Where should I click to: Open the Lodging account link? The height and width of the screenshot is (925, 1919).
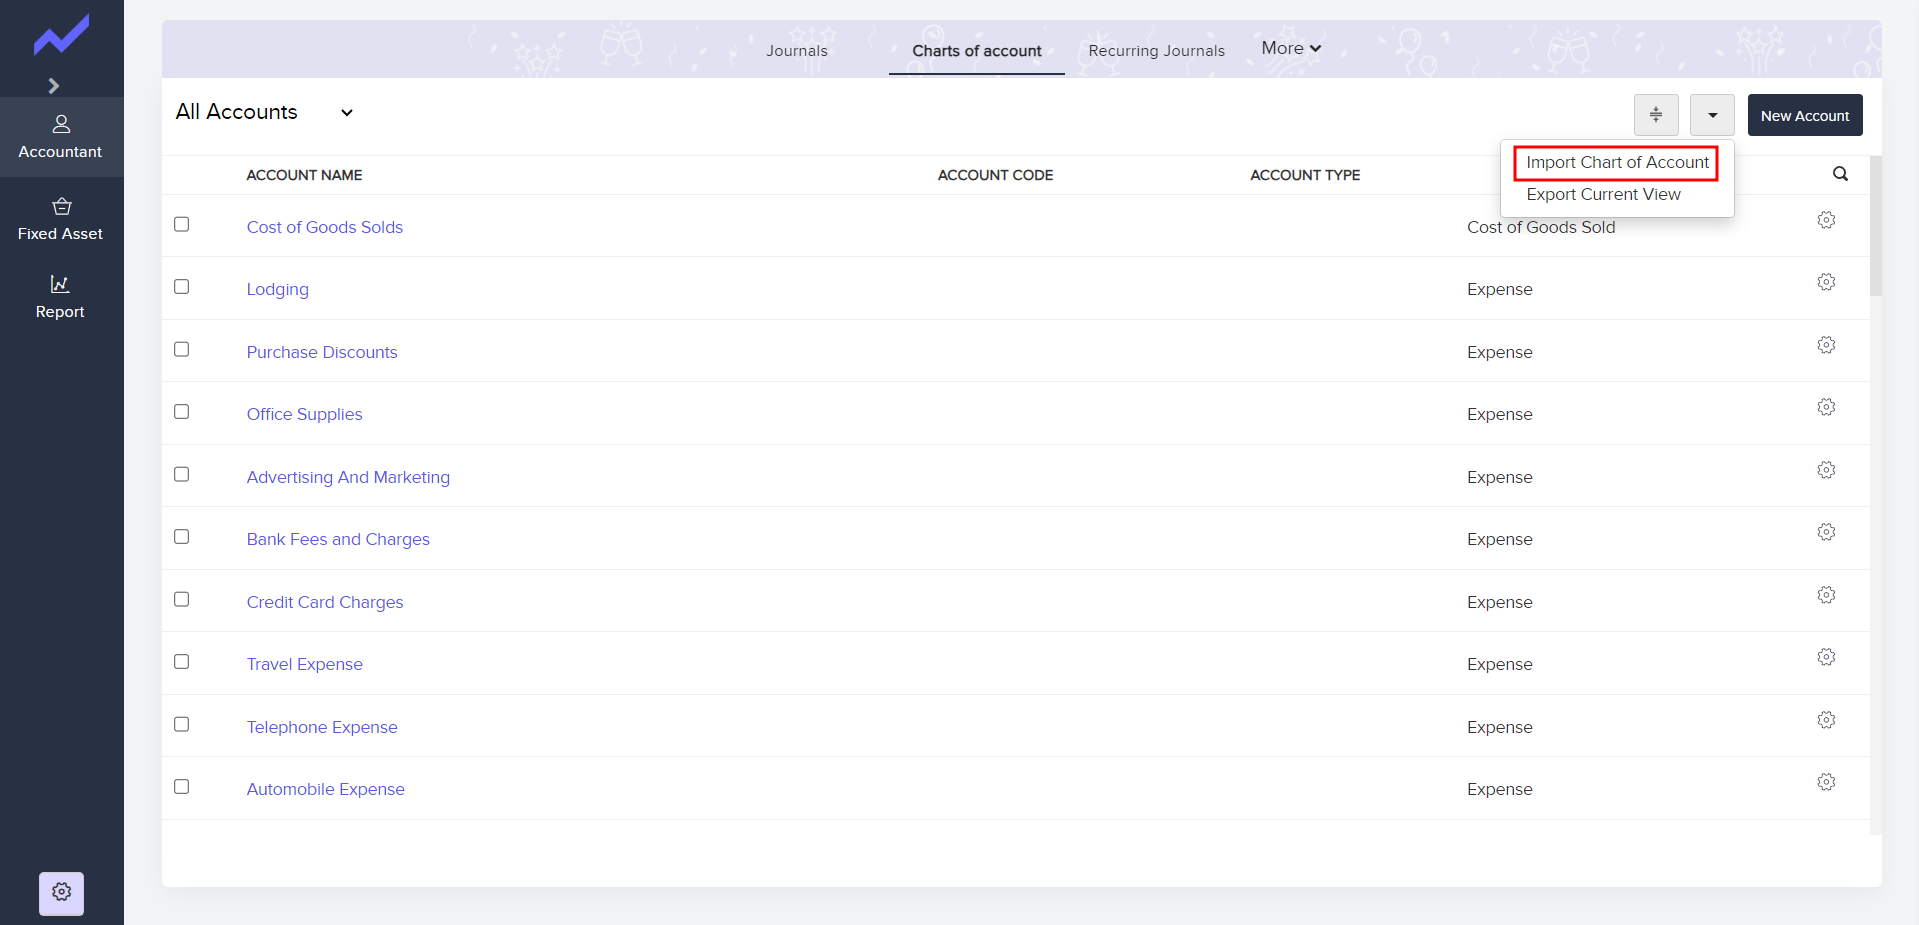pyautogui.click(x=278, y=289)
